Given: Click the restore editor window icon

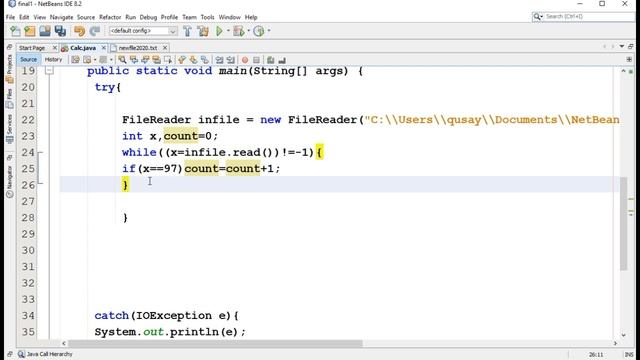Looking at the screenshot, I should point(631,47).
